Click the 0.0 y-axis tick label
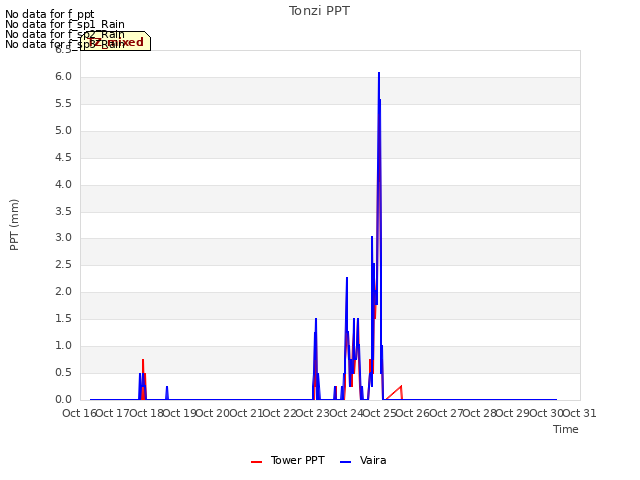 tap(64, 399)
